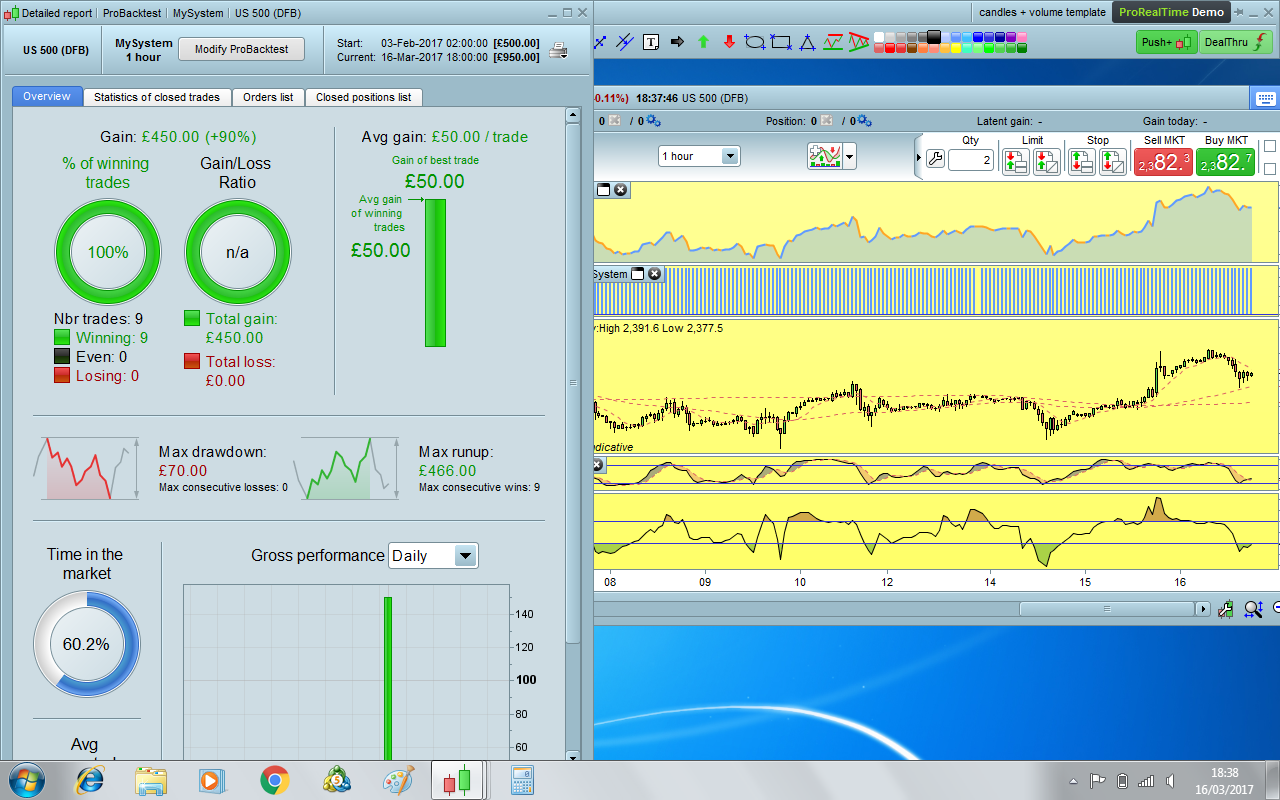Tick the upper checkbox beside Buy MKT
The width and height of the screenshot is (1280, 800).
pyautogui.click(x=1270, y=146)
